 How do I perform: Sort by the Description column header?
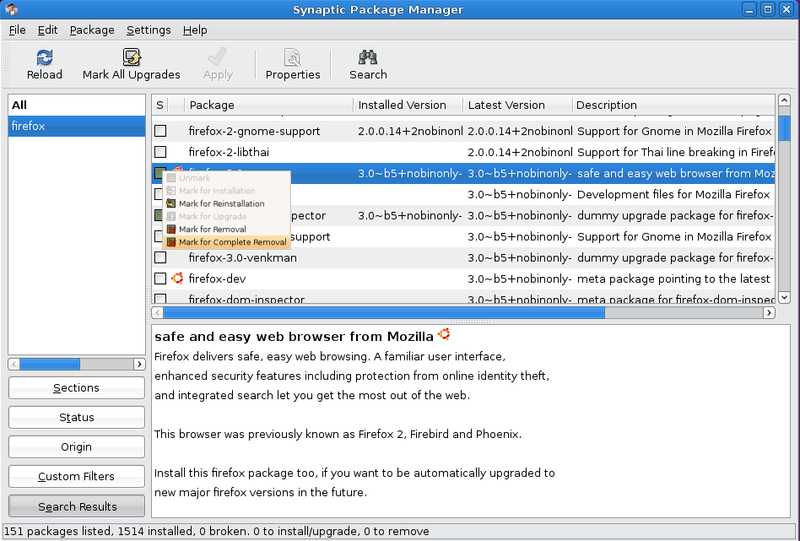(673, 105)
